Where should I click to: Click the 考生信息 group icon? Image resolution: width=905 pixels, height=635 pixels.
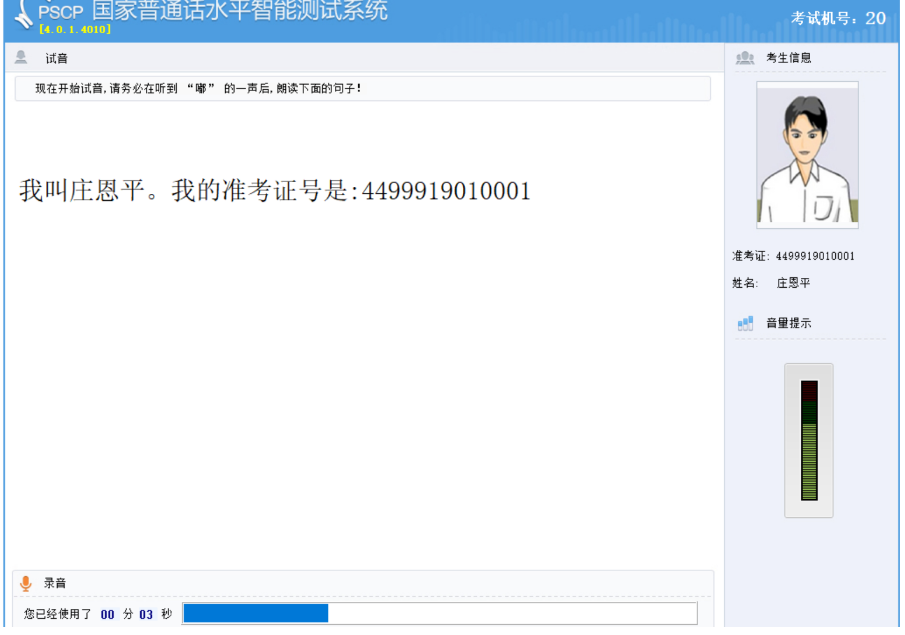coord(745,58)
